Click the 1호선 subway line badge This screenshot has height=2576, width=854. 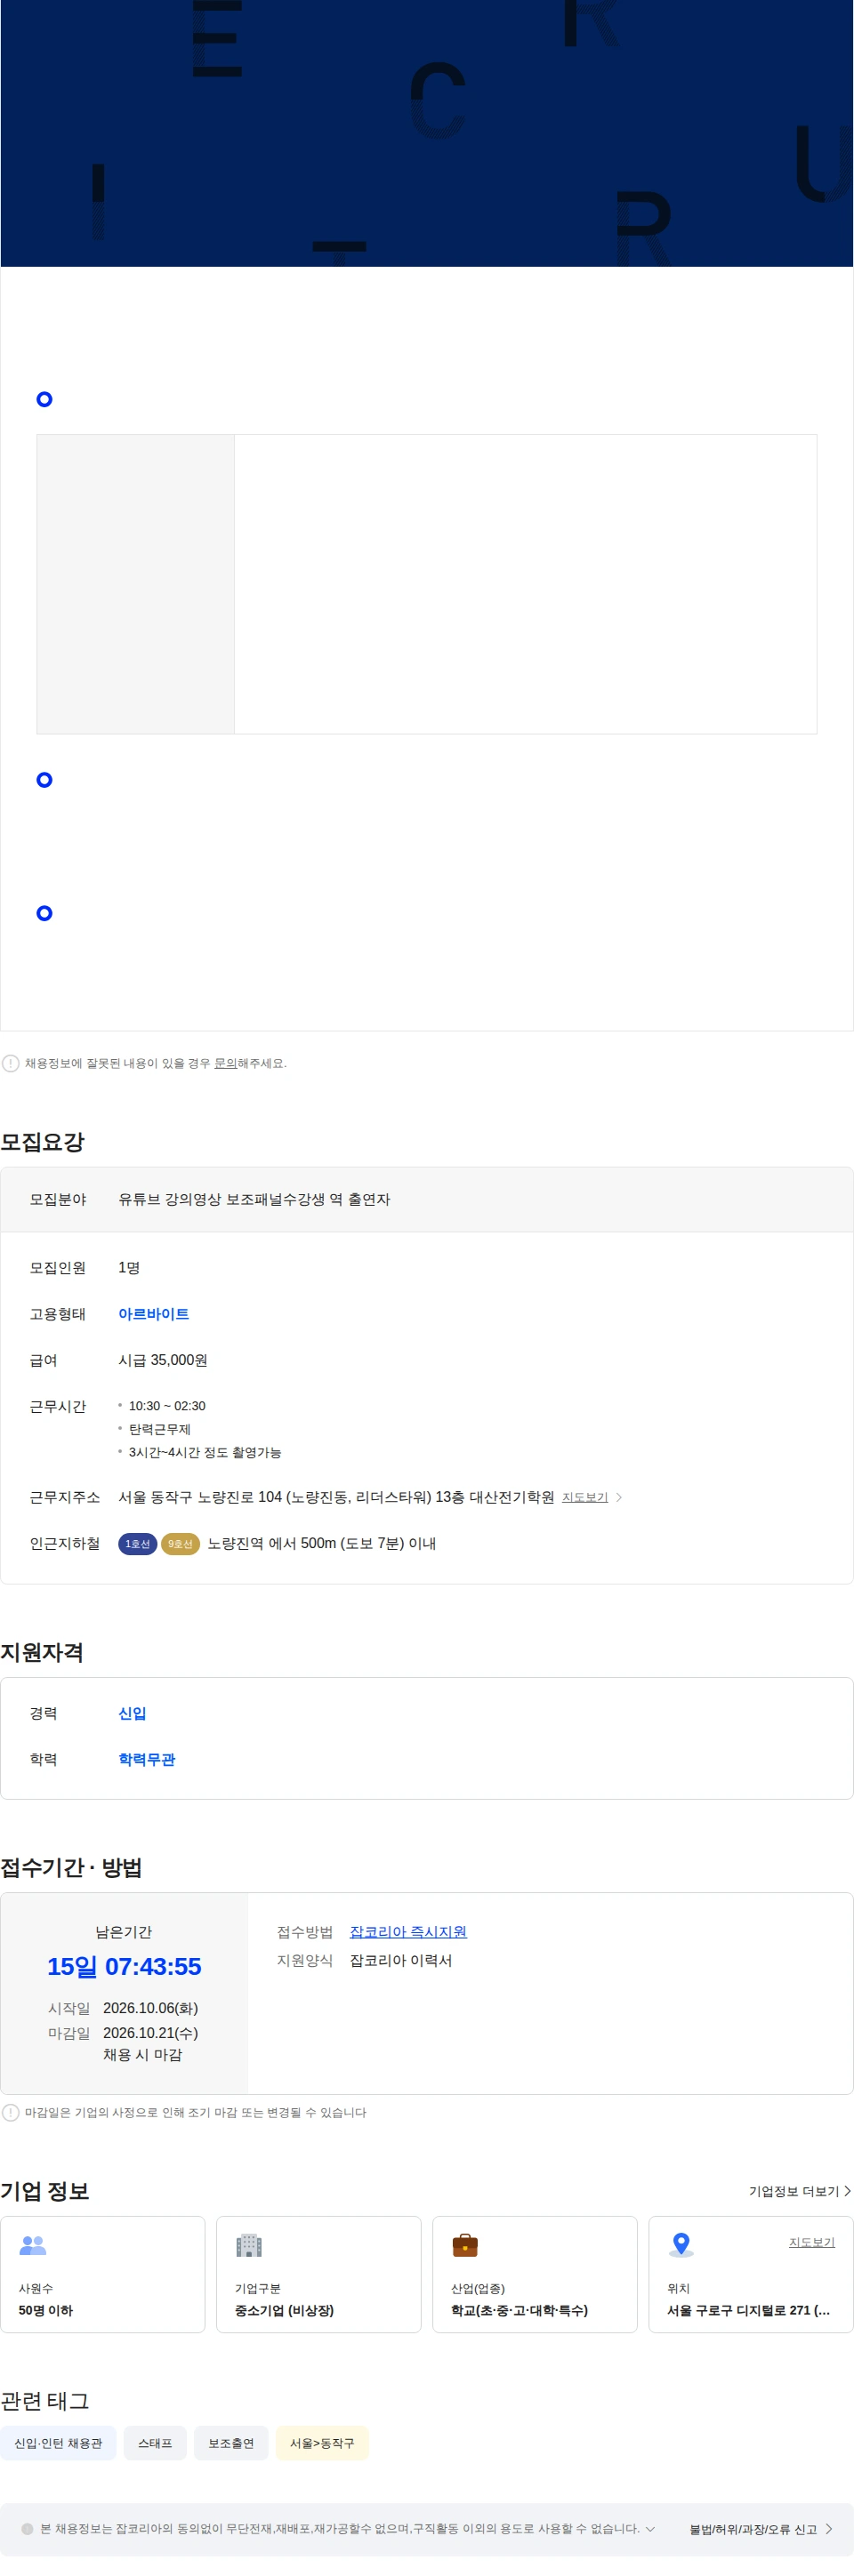(137, 1544)
